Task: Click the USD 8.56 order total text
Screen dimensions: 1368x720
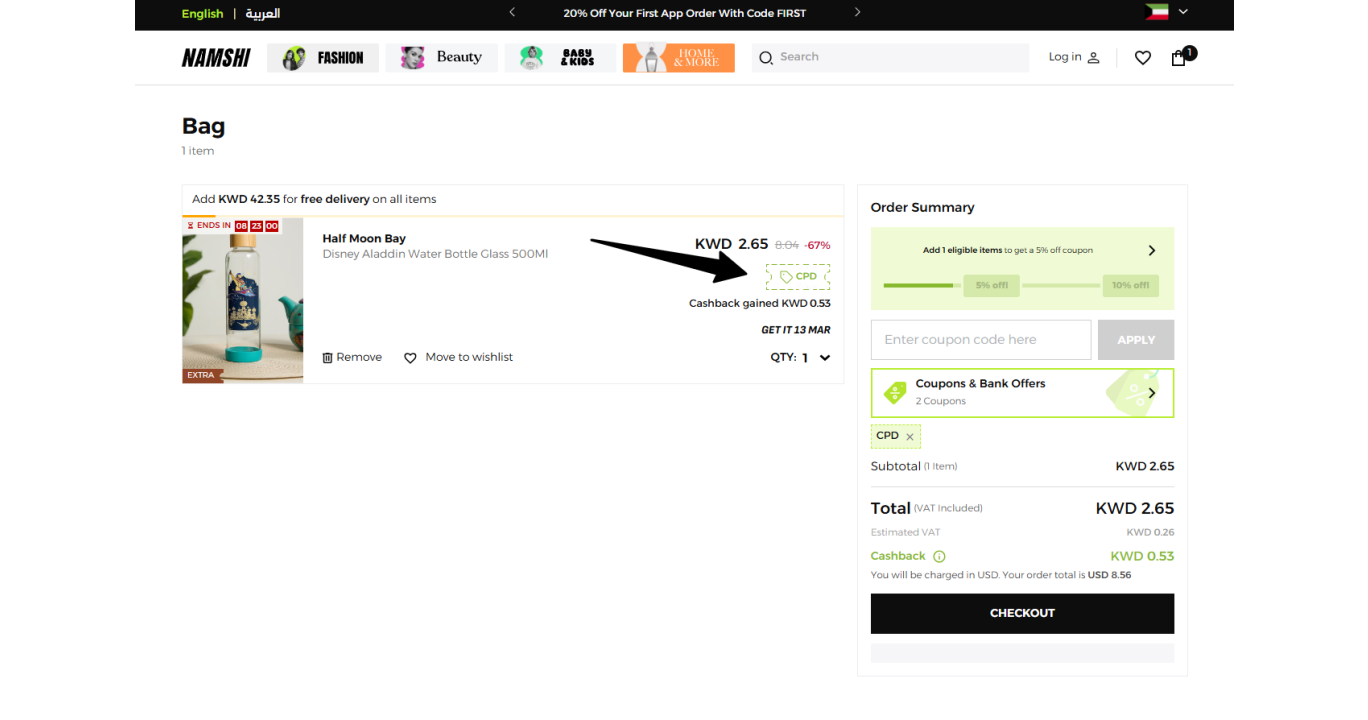Action: click(x=1110, y=575)
